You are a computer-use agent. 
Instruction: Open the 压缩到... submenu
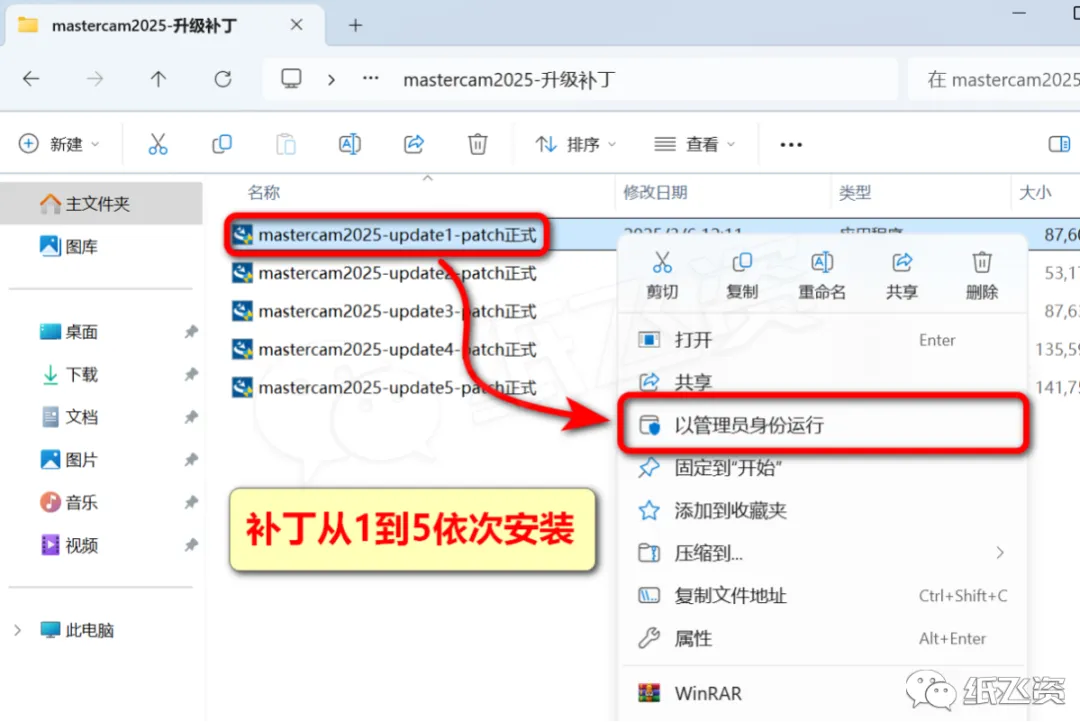[x=822, y=553]
